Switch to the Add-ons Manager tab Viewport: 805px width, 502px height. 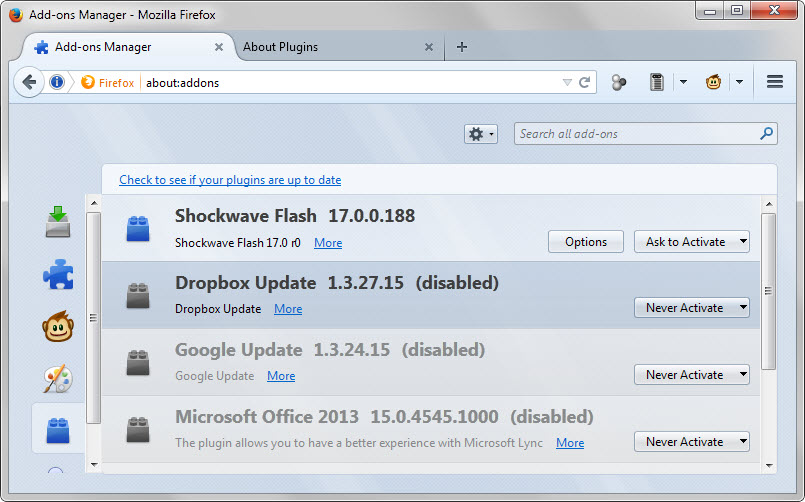[128, 47]
